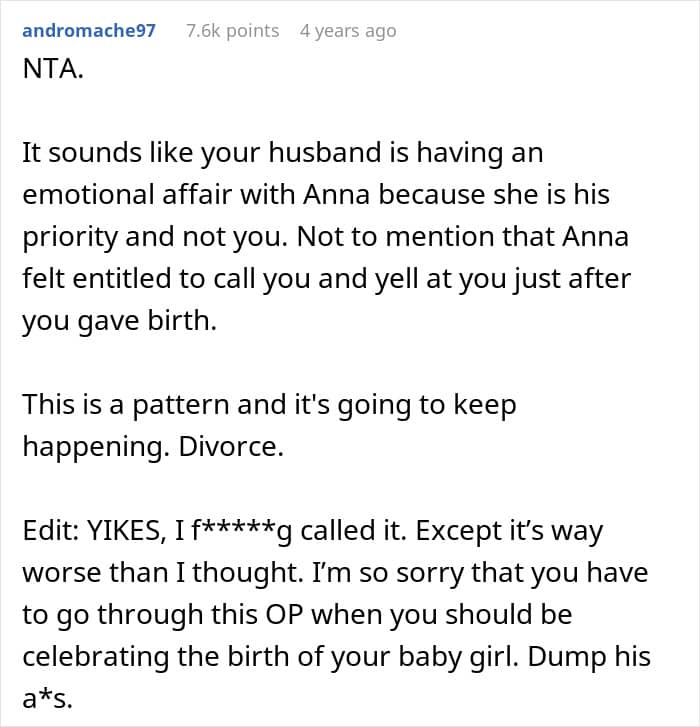Click the first Anna after 'affair with'
Image resolution: width=700 pixels, height=727 pixels.
[337, 194]
